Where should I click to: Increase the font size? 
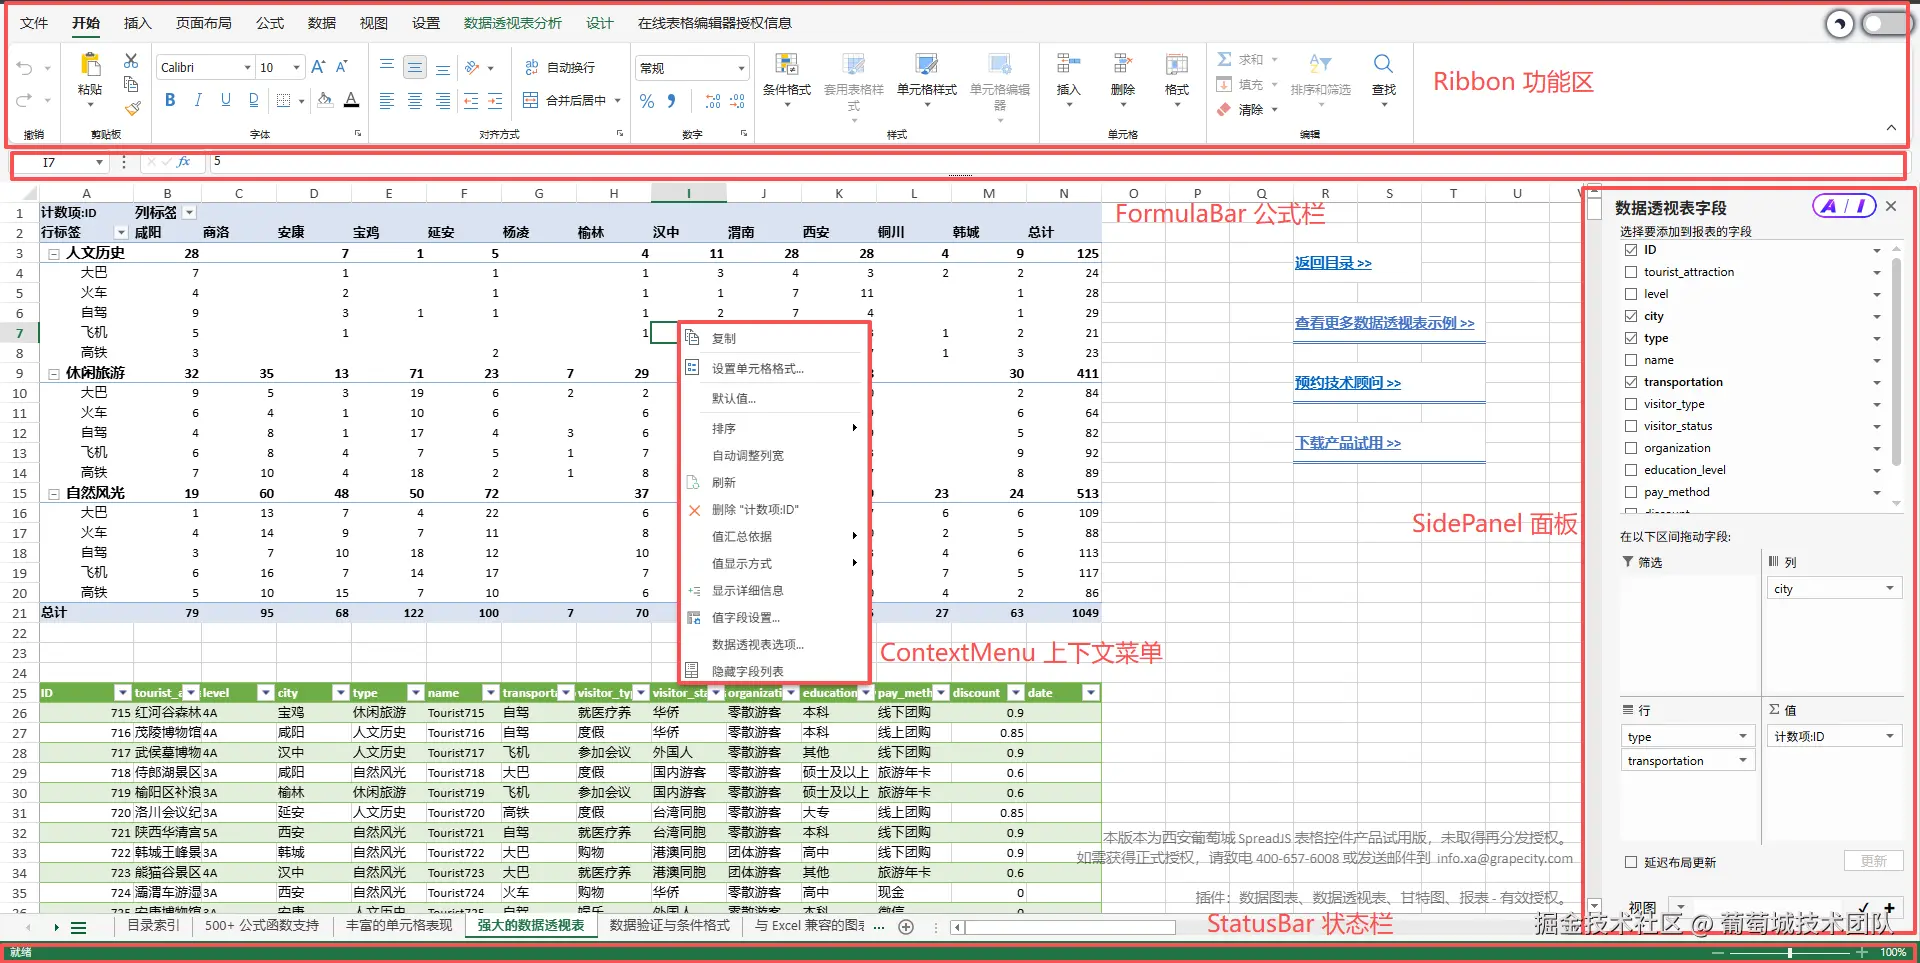tap(318, 67)
